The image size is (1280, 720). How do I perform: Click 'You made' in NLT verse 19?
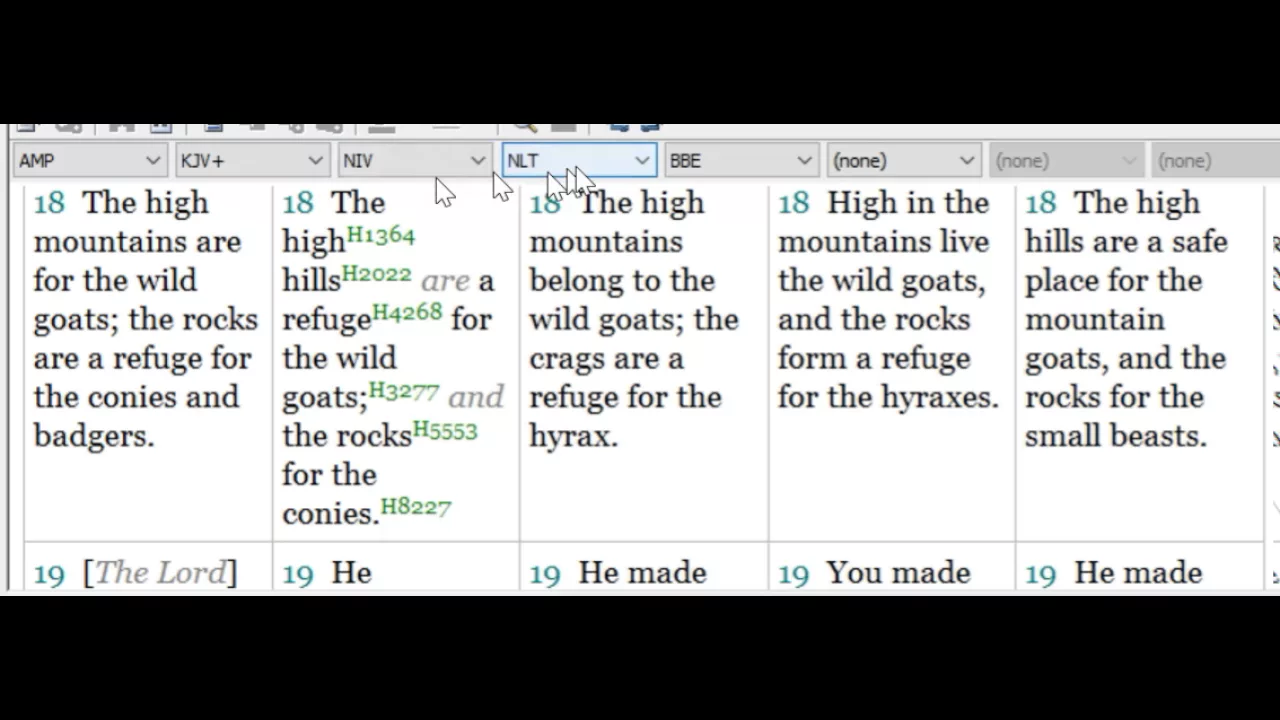click(898, 573)
